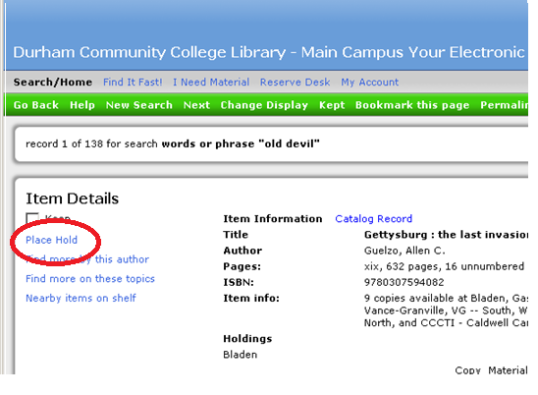Select ISBN value 9780307594082

click(x=404, y=282)
